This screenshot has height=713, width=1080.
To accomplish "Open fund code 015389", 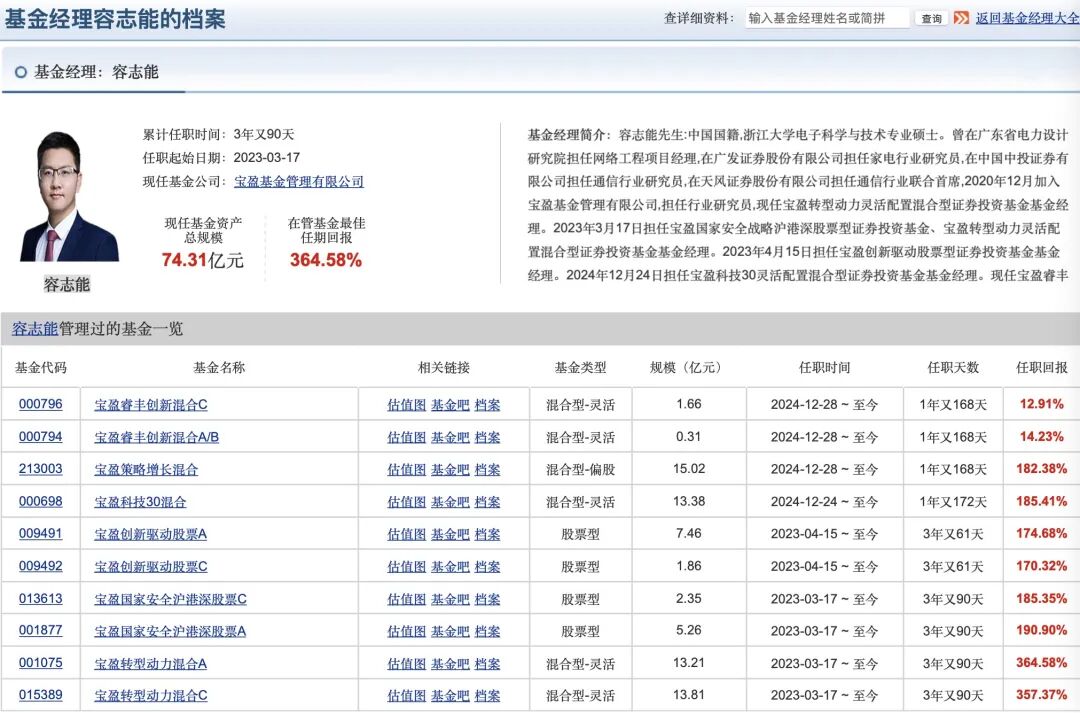I will click(x=41, y=695).
